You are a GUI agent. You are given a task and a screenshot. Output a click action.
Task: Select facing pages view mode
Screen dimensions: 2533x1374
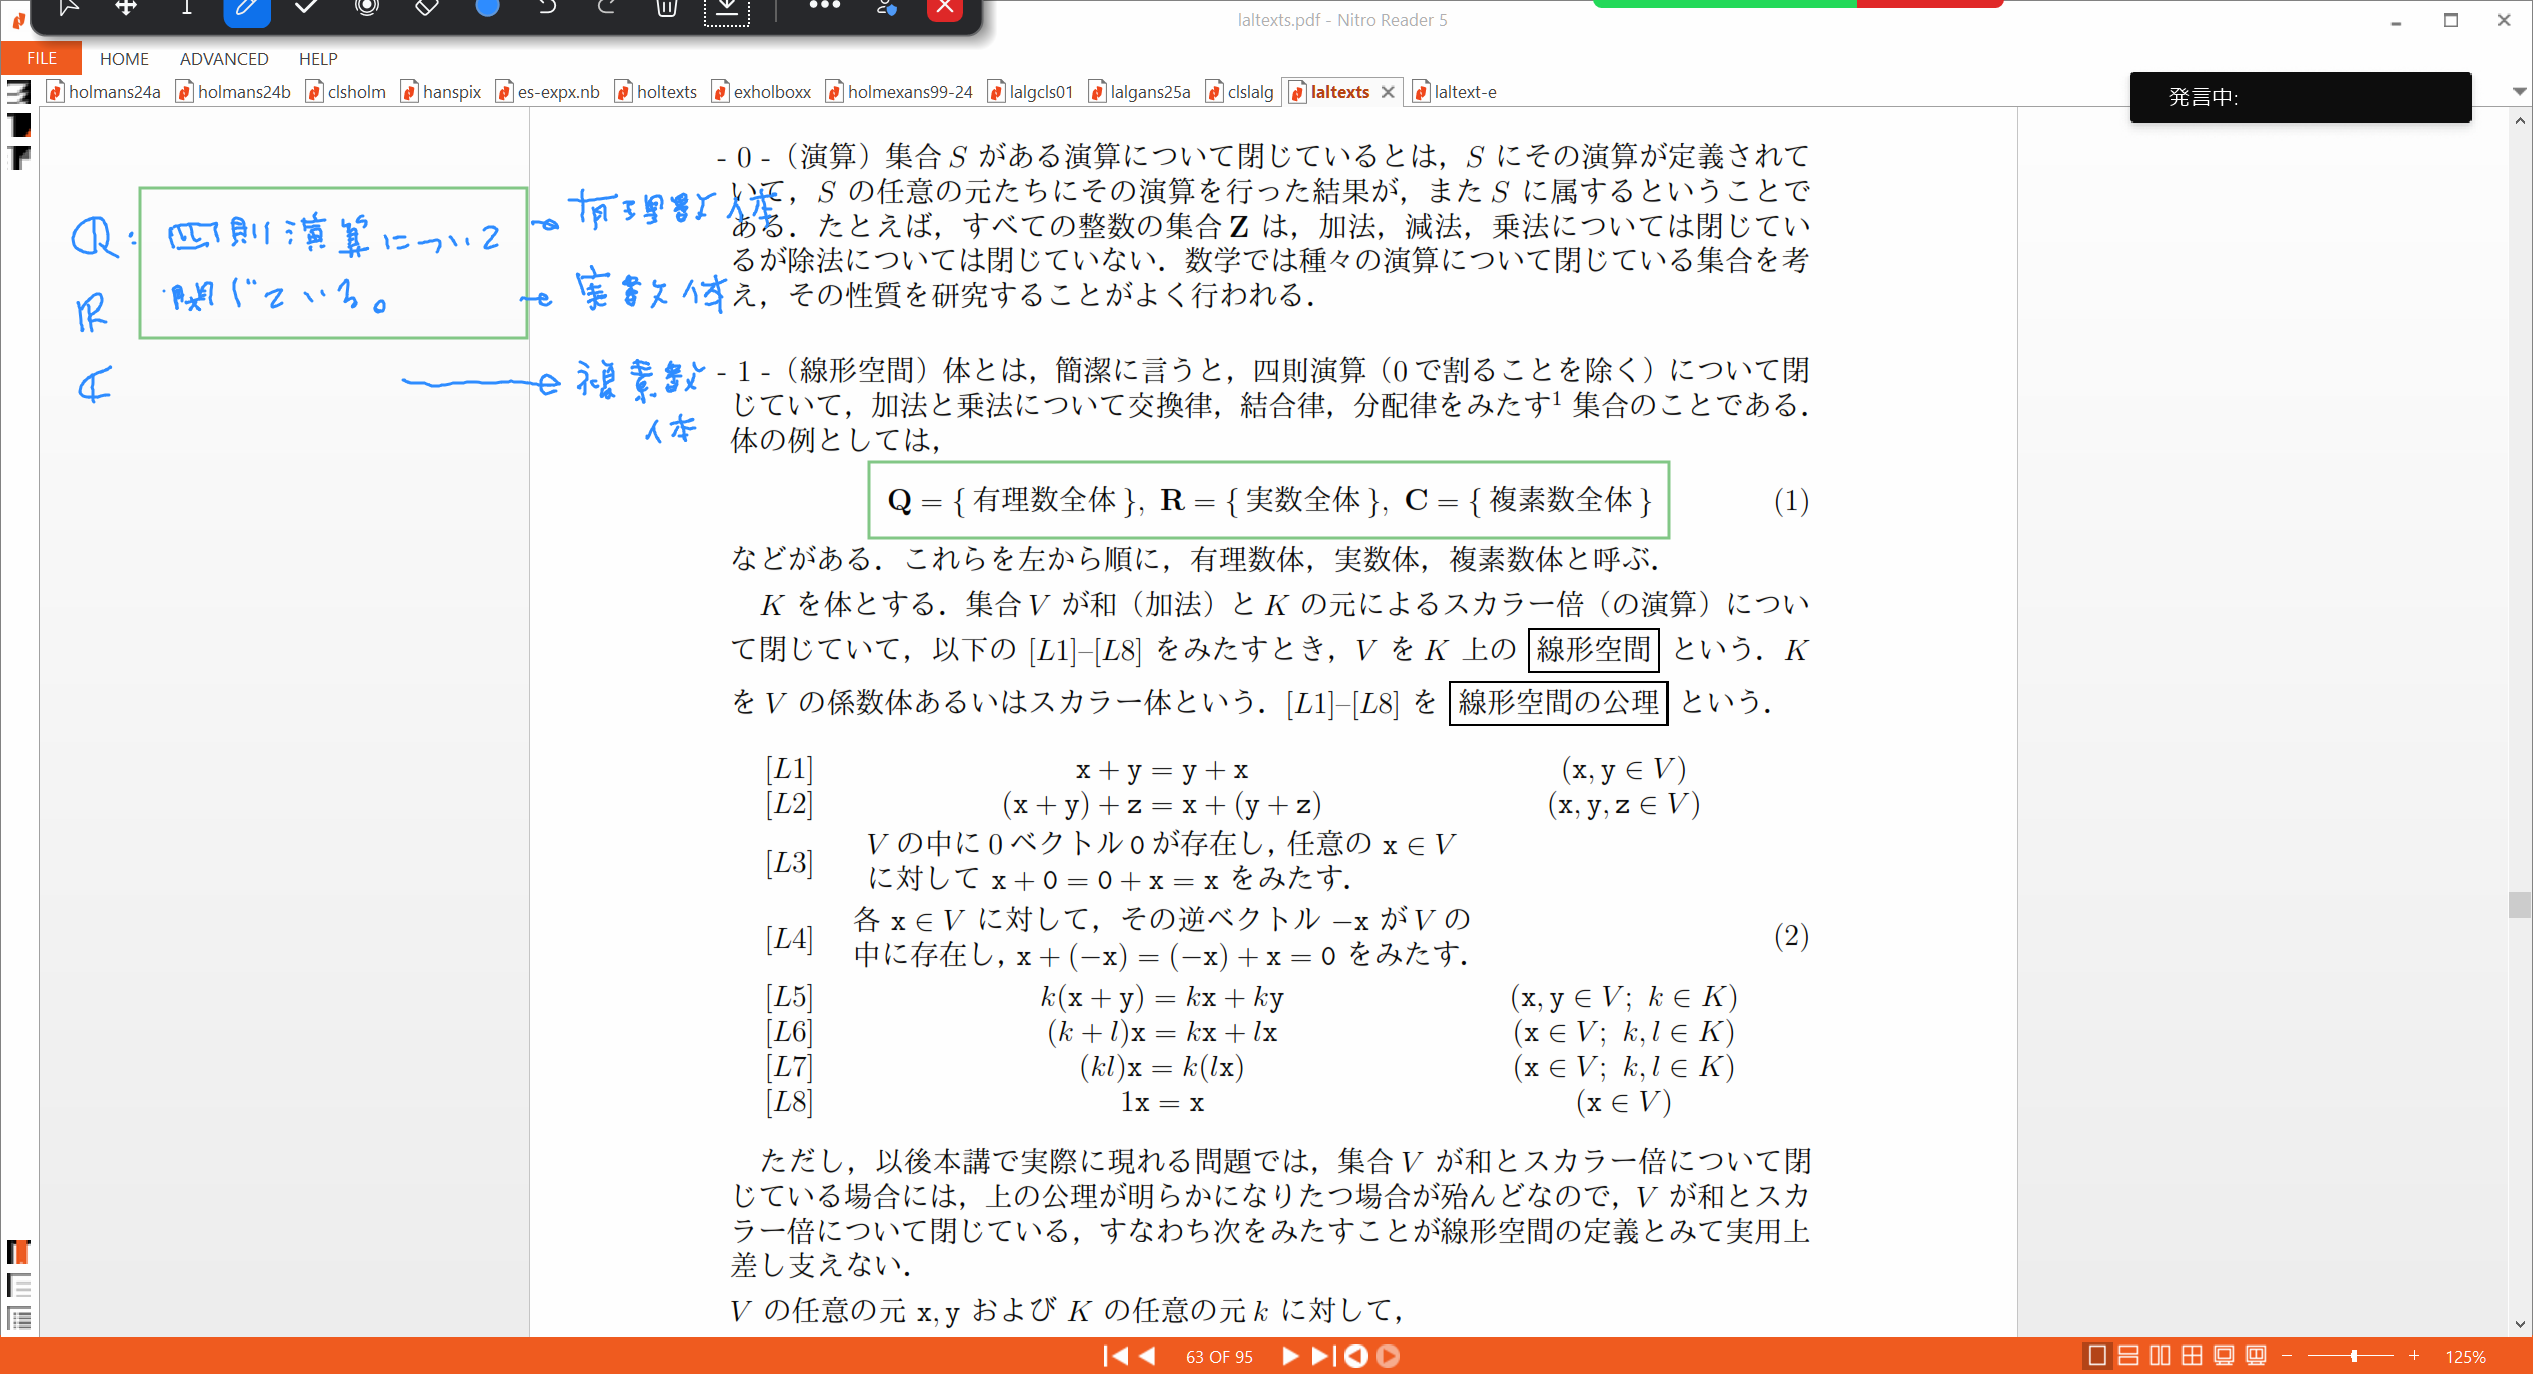coord(2161,1356)
